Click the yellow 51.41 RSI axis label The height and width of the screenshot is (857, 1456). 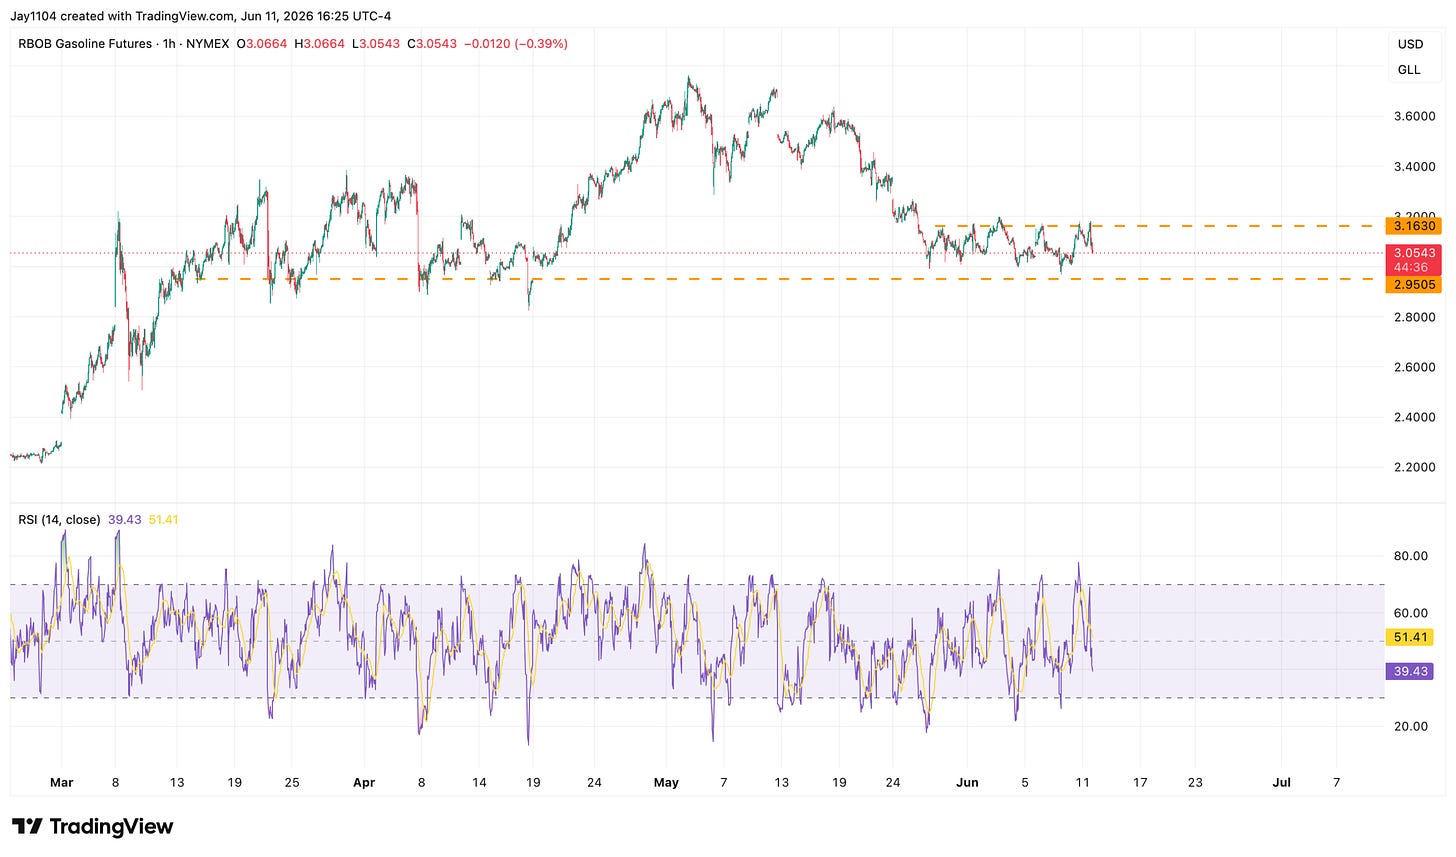click(1411, 637)
